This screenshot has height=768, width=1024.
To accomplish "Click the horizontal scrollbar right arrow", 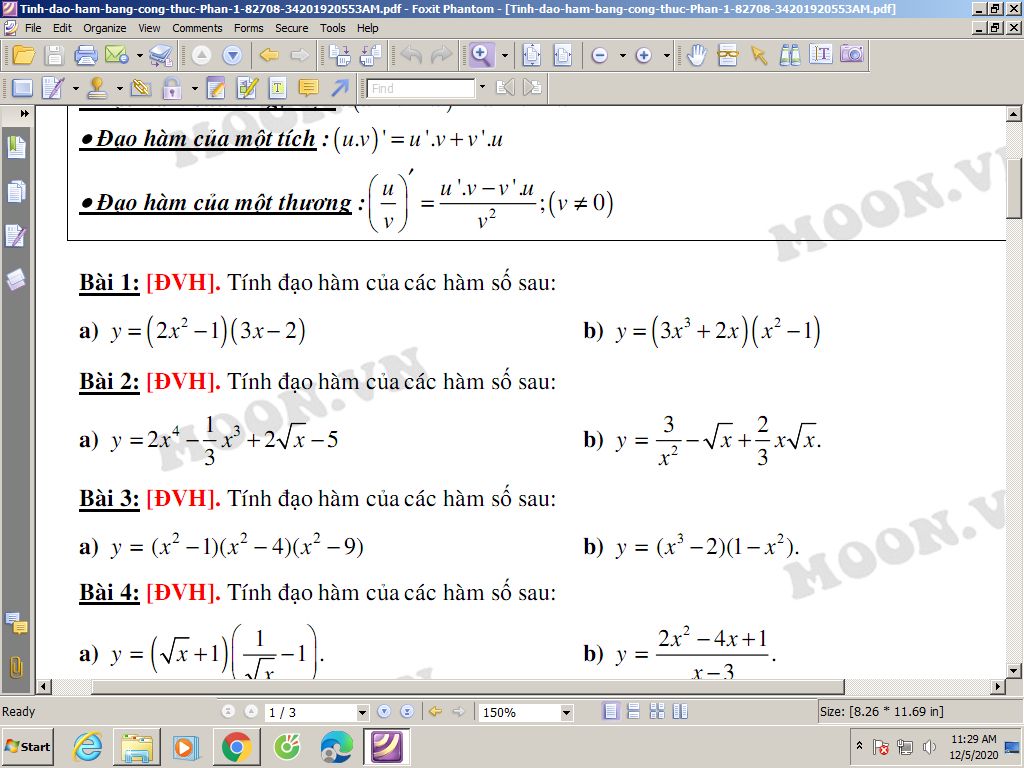I will pos(998,686).
